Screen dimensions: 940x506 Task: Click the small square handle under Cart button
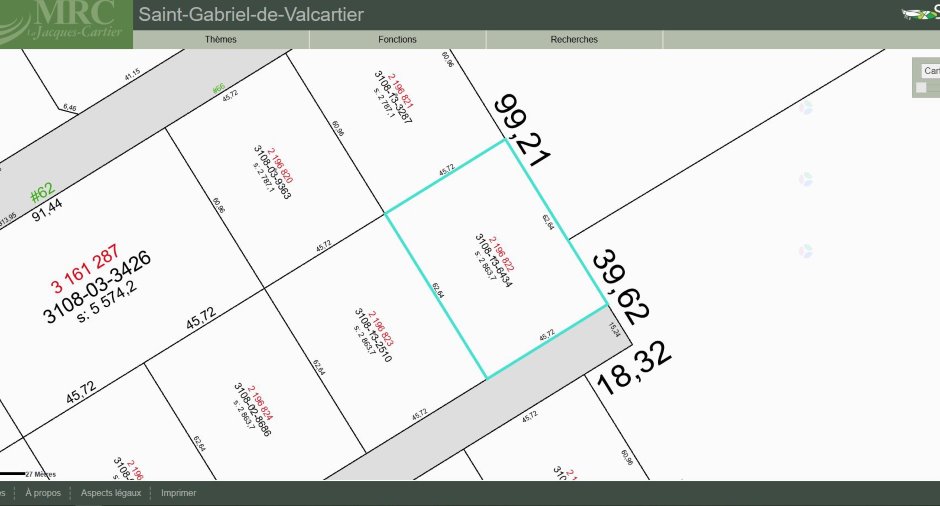point(921,88)
